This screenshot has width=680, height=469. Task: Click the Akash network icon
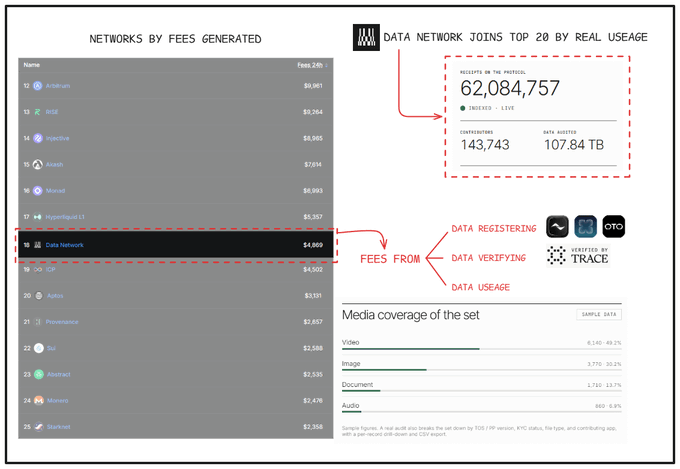[38, 164]
